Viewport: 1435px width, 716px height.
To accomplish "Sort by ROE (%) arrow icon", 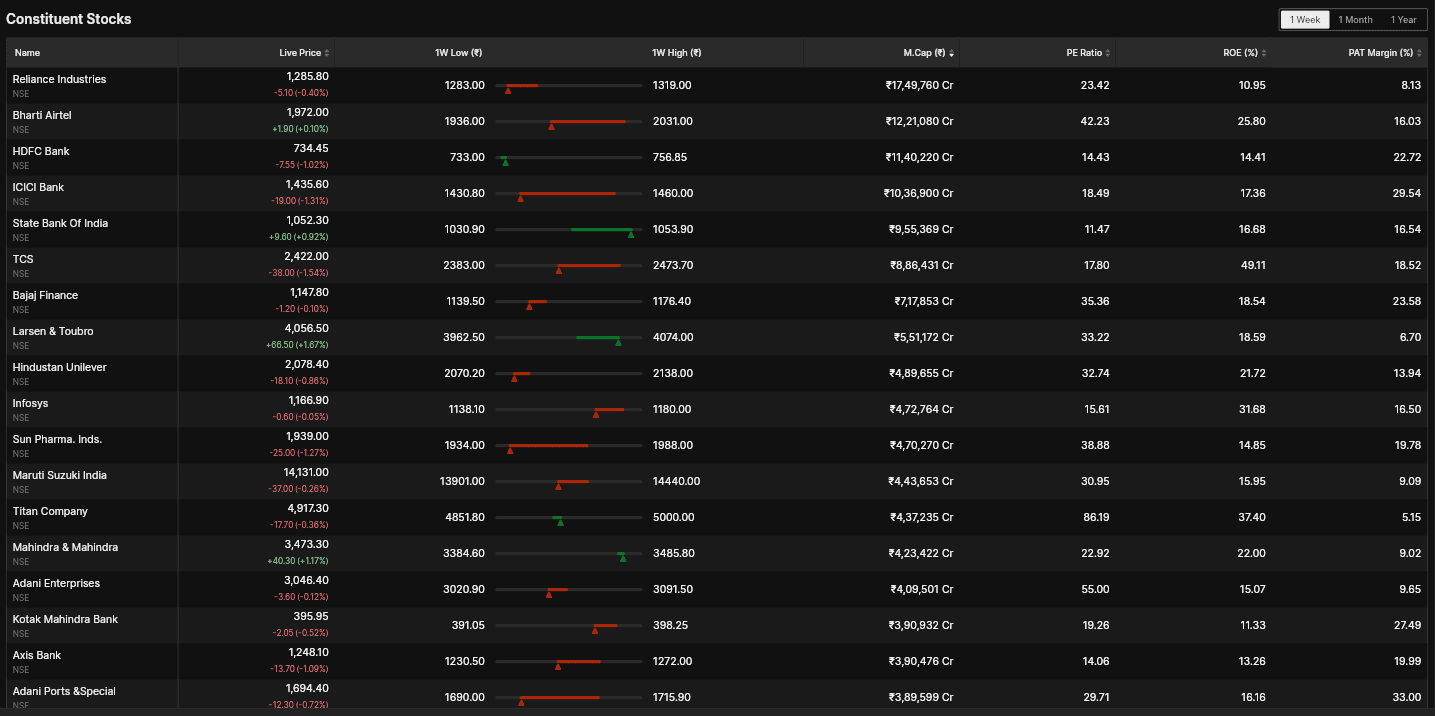I will pos(1265,53).
